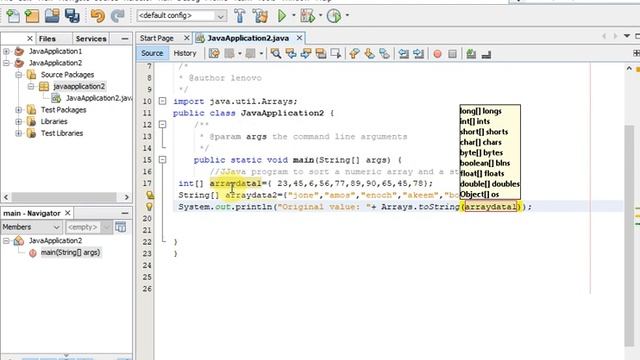Open the Profile Project dropdown arrow

click(x=347, y=16)
